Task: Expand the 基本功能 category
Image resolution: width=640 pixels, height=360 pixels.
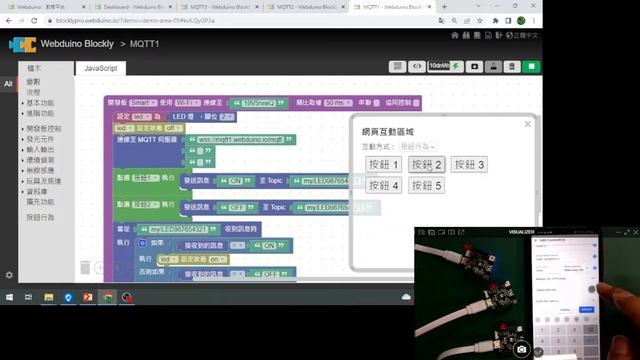Action: (40, 103)
